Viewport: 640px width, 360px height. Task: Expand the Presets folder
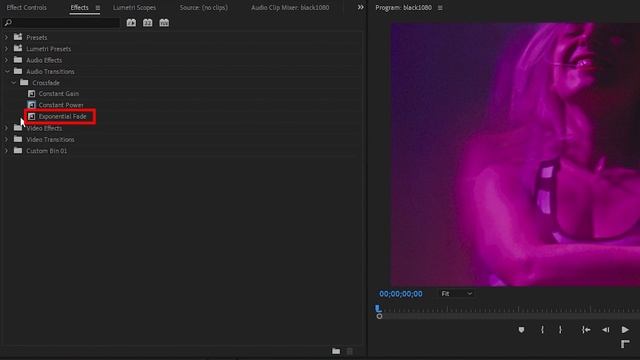coord(6,37)
